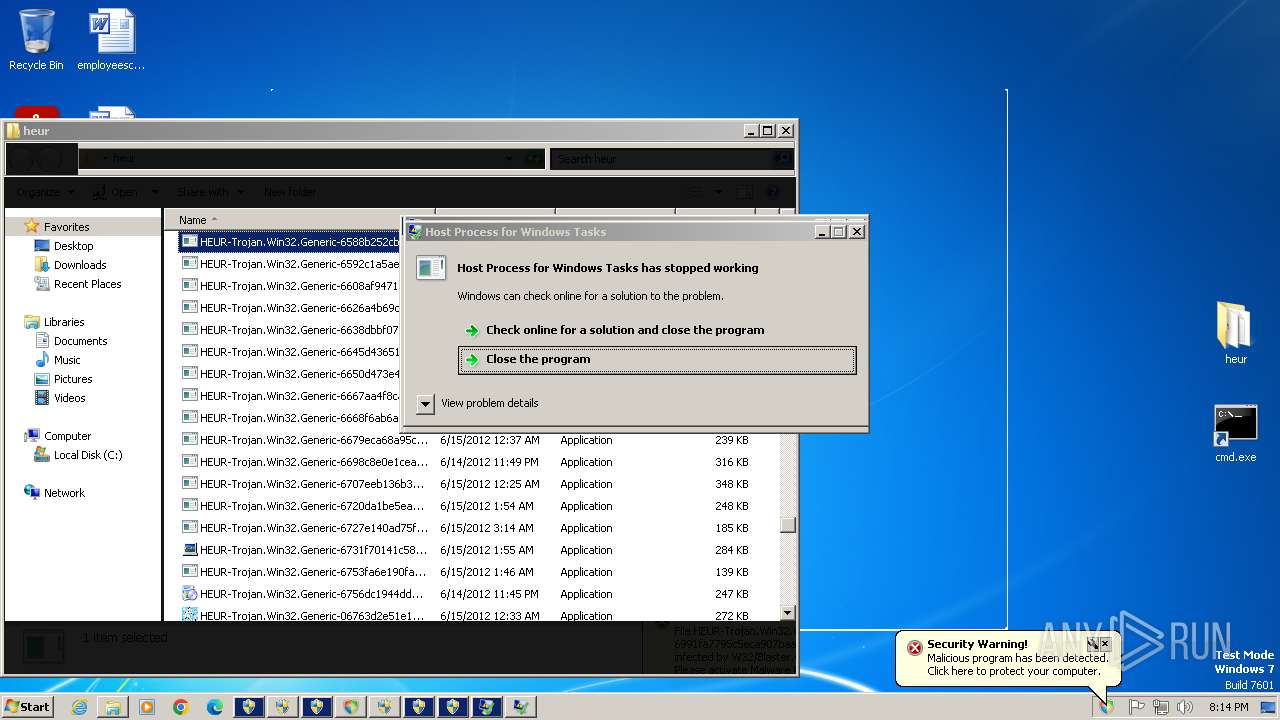Select Network in the navigation pane
This screenshot has width=1280, height=720.
pyautogui.click(x=64, y=493)
